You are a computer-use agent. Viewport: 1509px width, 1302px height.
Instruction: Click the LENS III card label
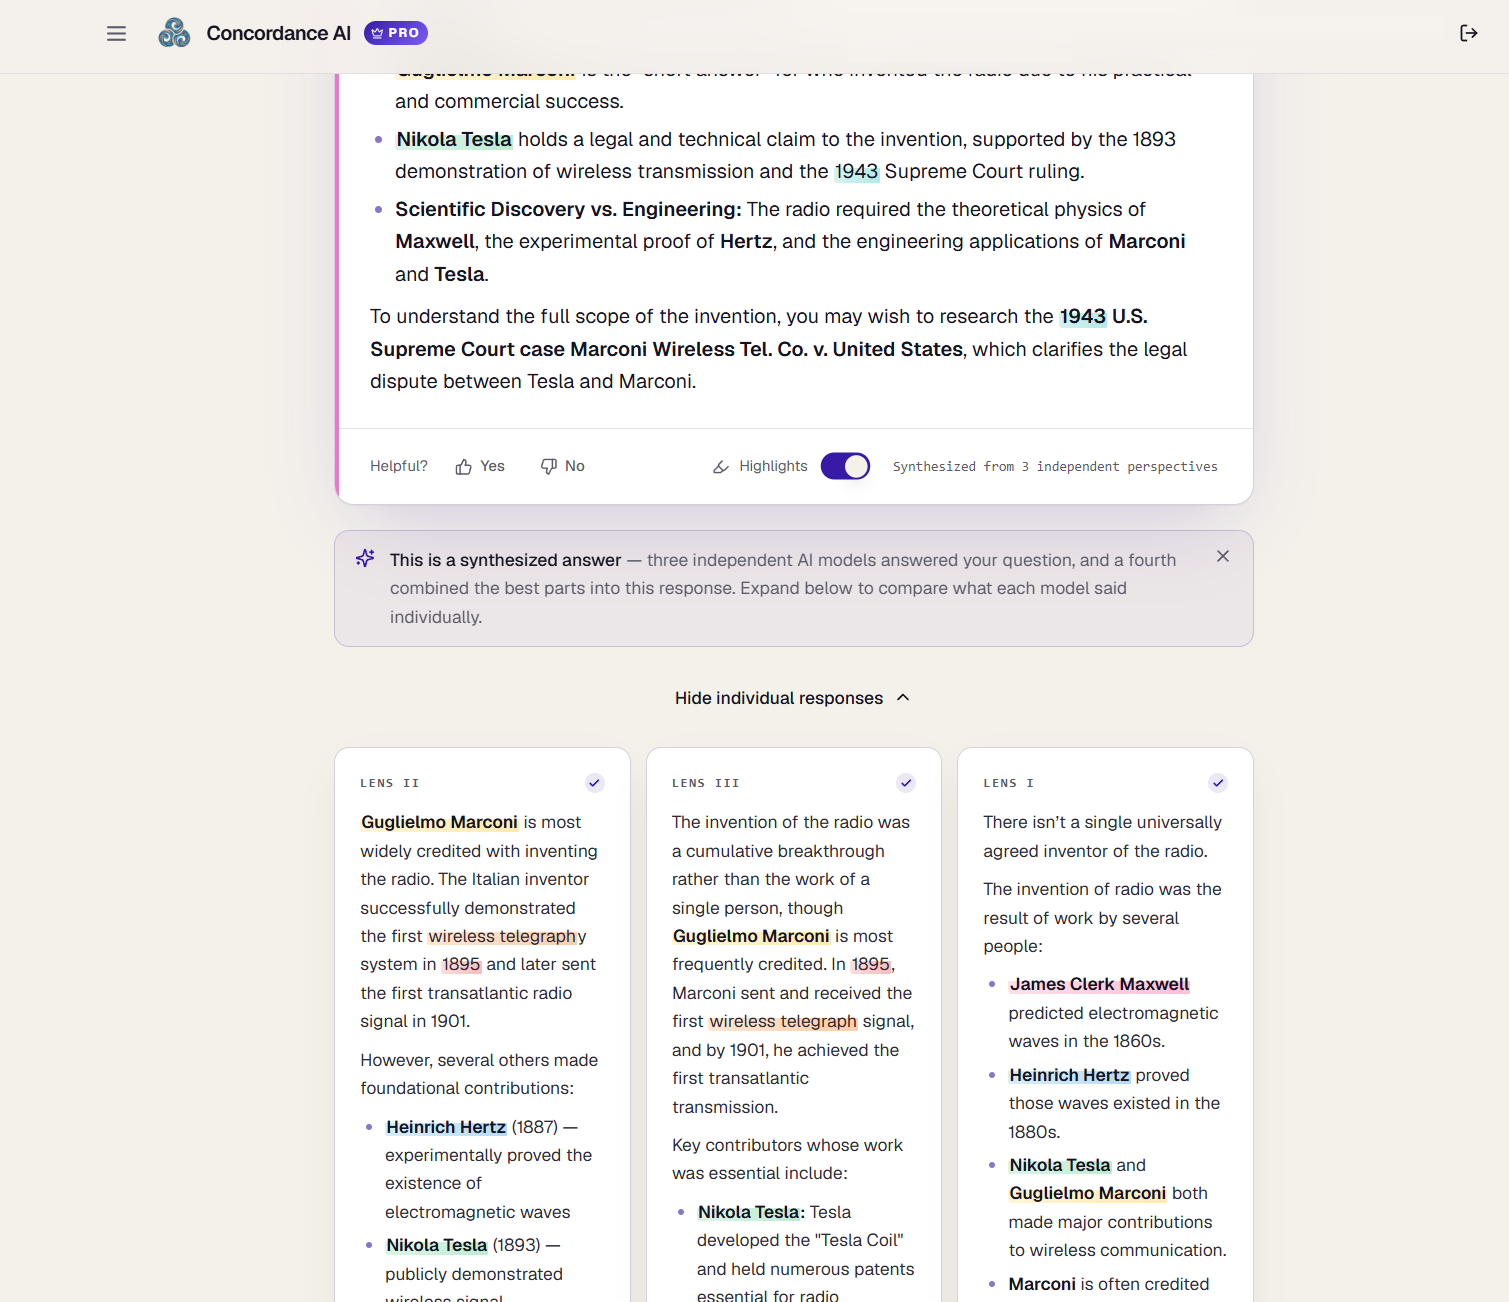[x=706, y=783]
